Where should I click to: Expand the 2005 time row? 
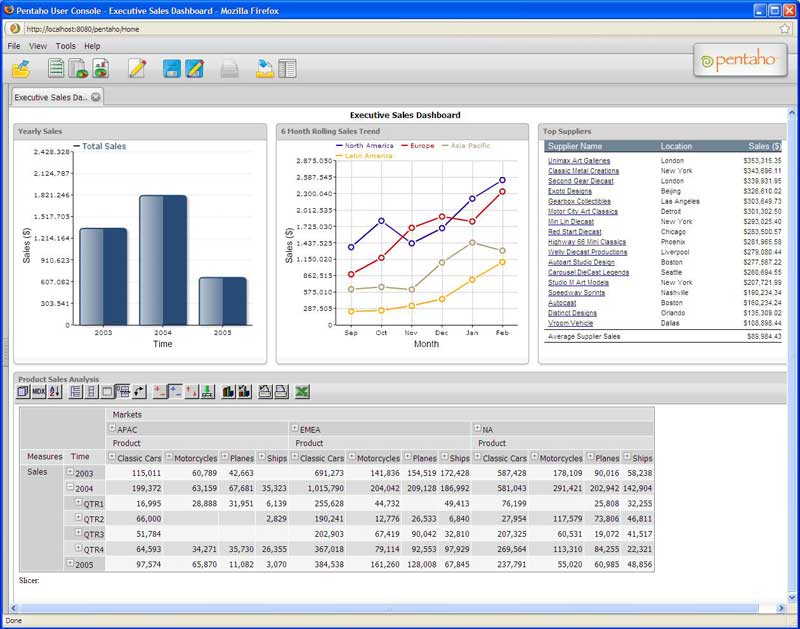[70, 563]
